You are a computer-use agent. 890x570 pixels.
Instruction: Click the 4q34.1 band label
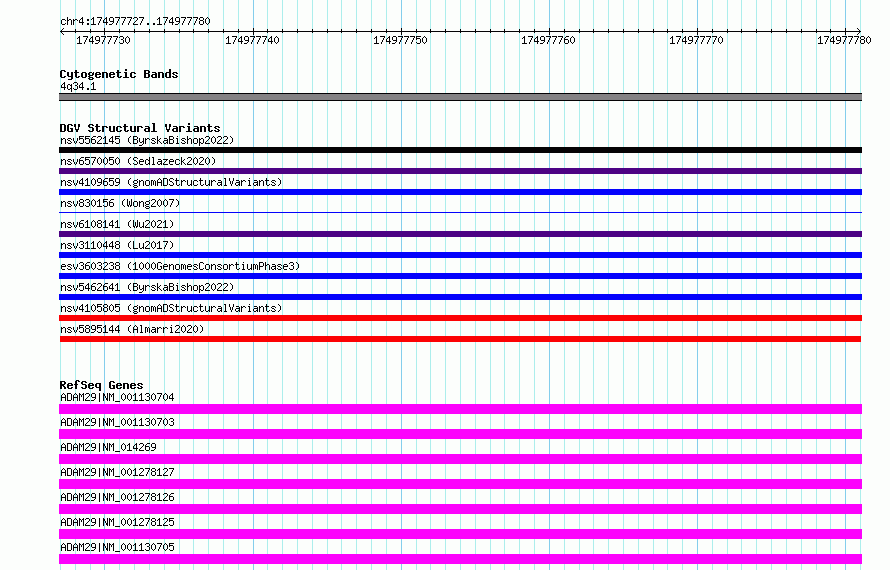pyautogui.click(x=78, y=86)
